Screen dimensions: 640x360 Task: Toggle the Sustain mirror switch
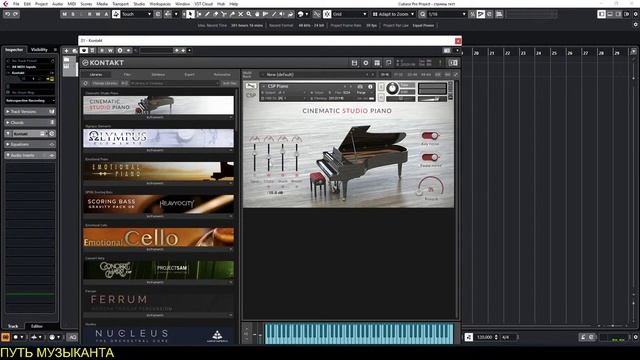pyautogui.click(x=429, y=157)
